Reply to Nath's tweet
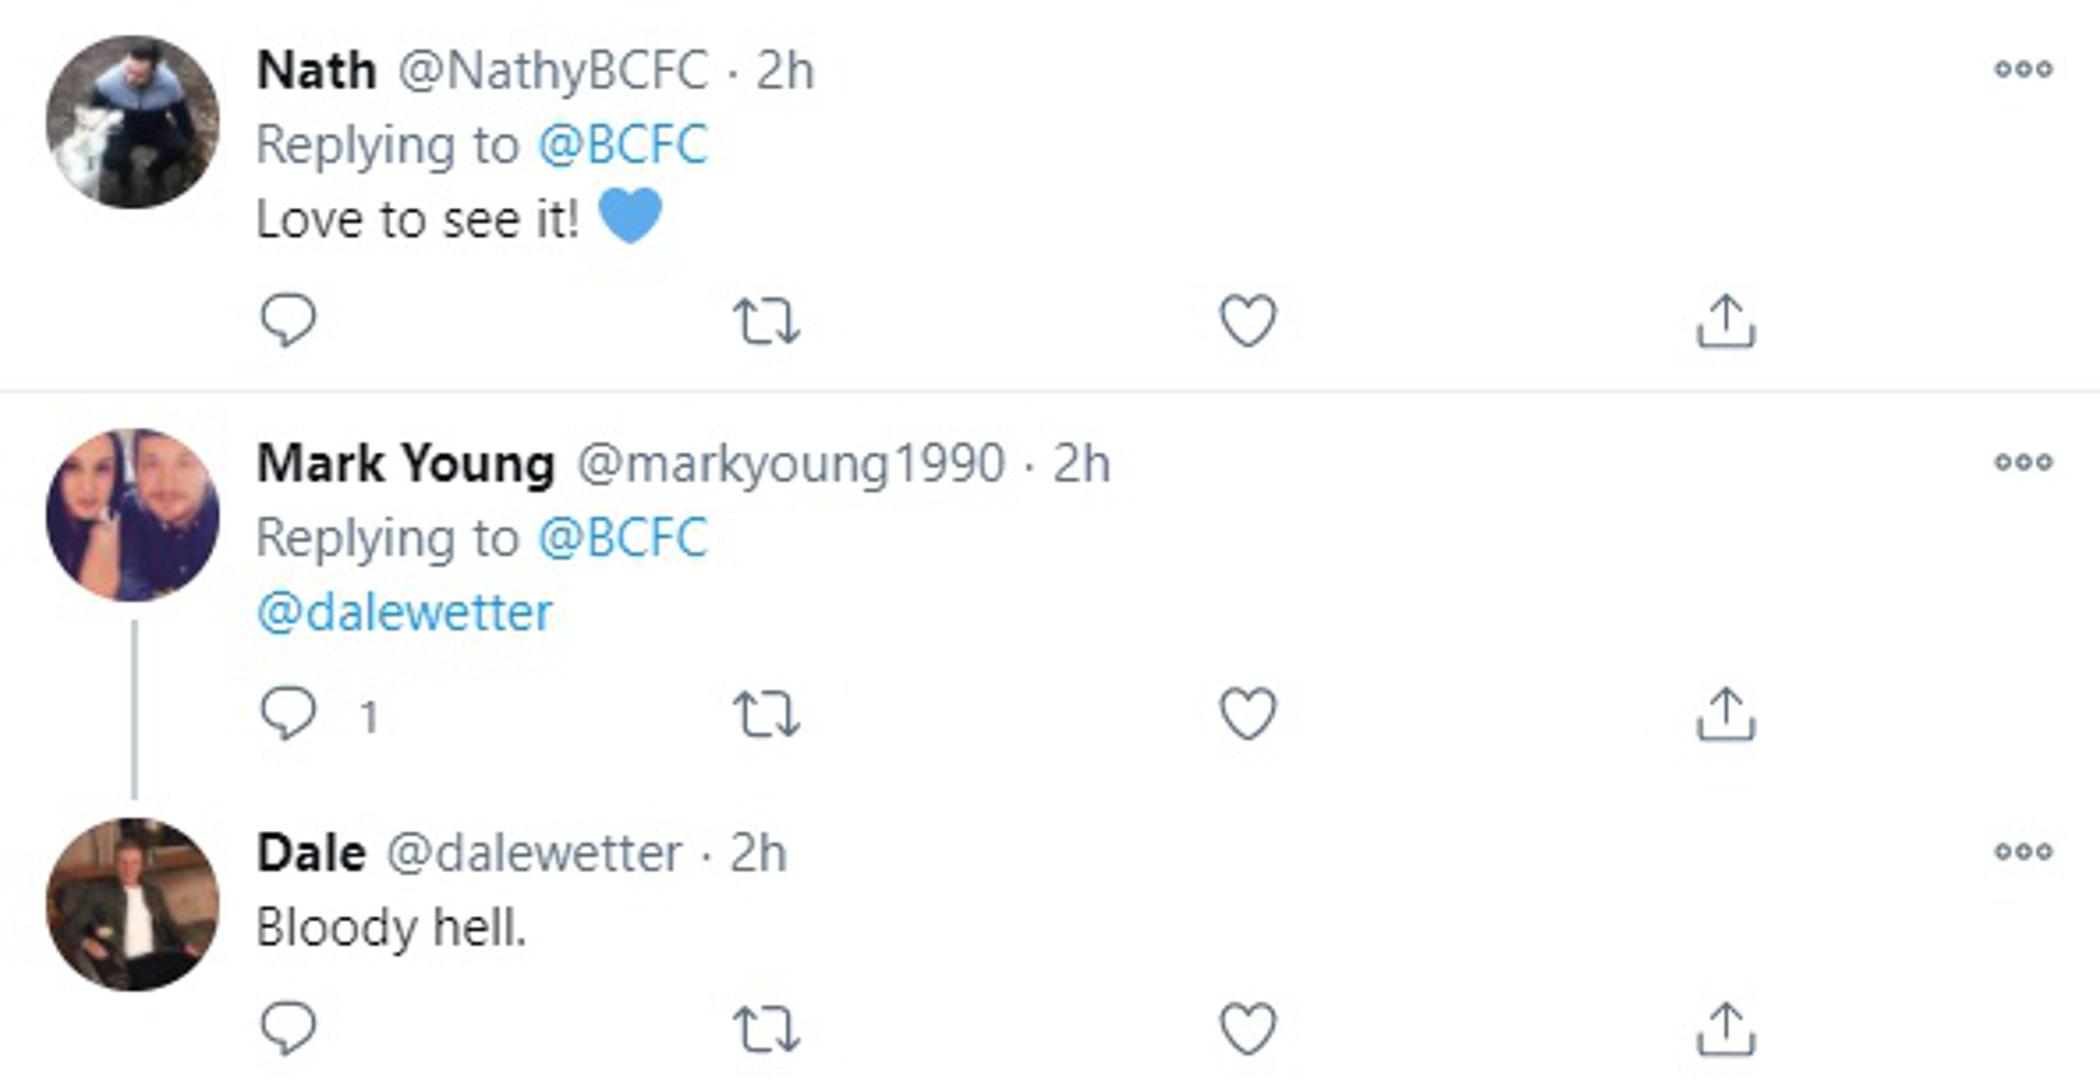Viewport: 2100px width, 1080px height. [x=288, y=321]
